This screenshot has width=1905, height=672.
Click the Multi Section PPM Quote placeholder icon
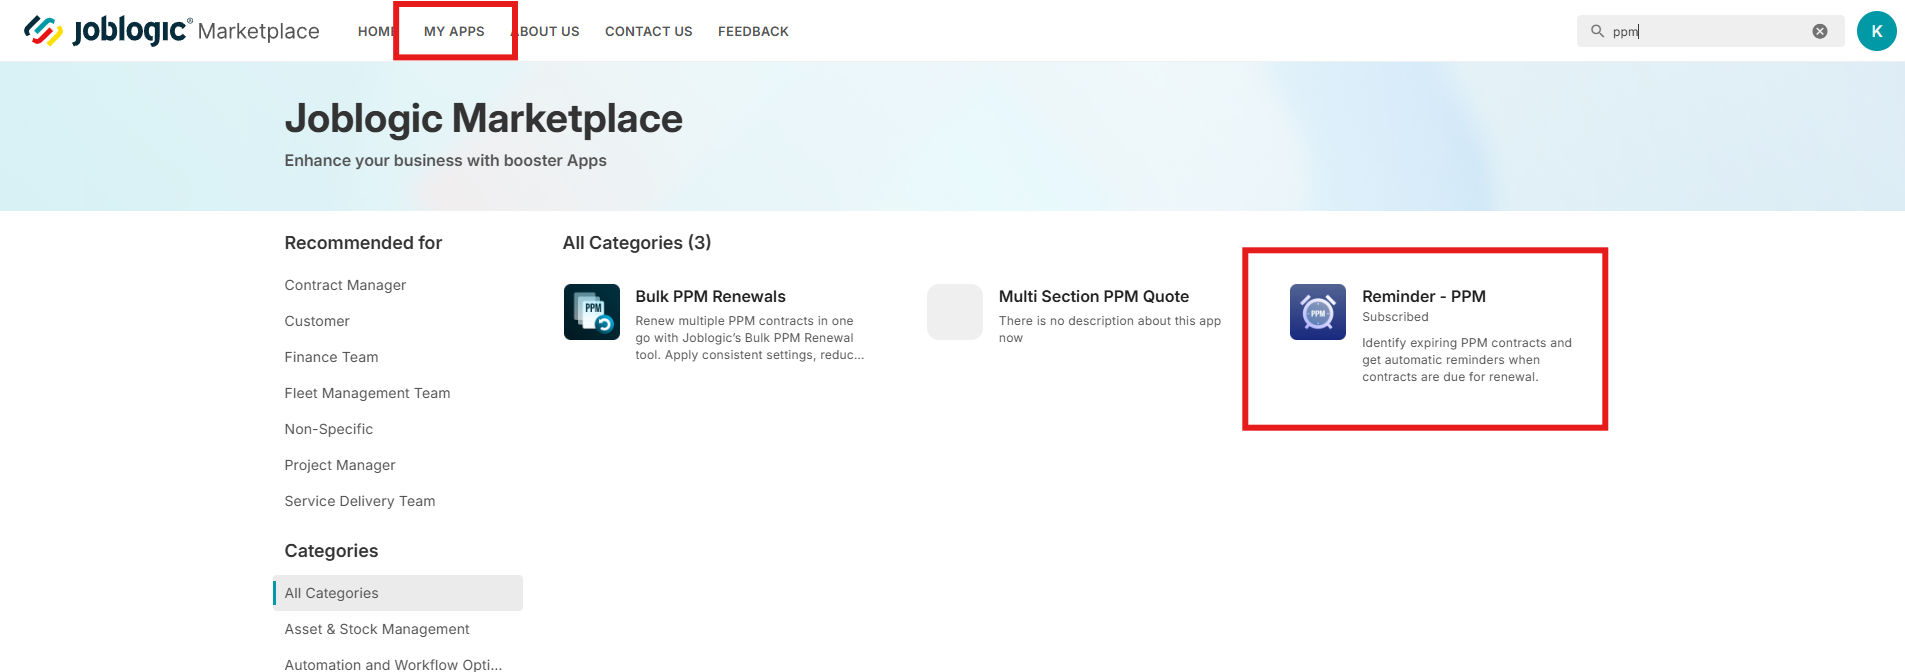click(955, 312)
